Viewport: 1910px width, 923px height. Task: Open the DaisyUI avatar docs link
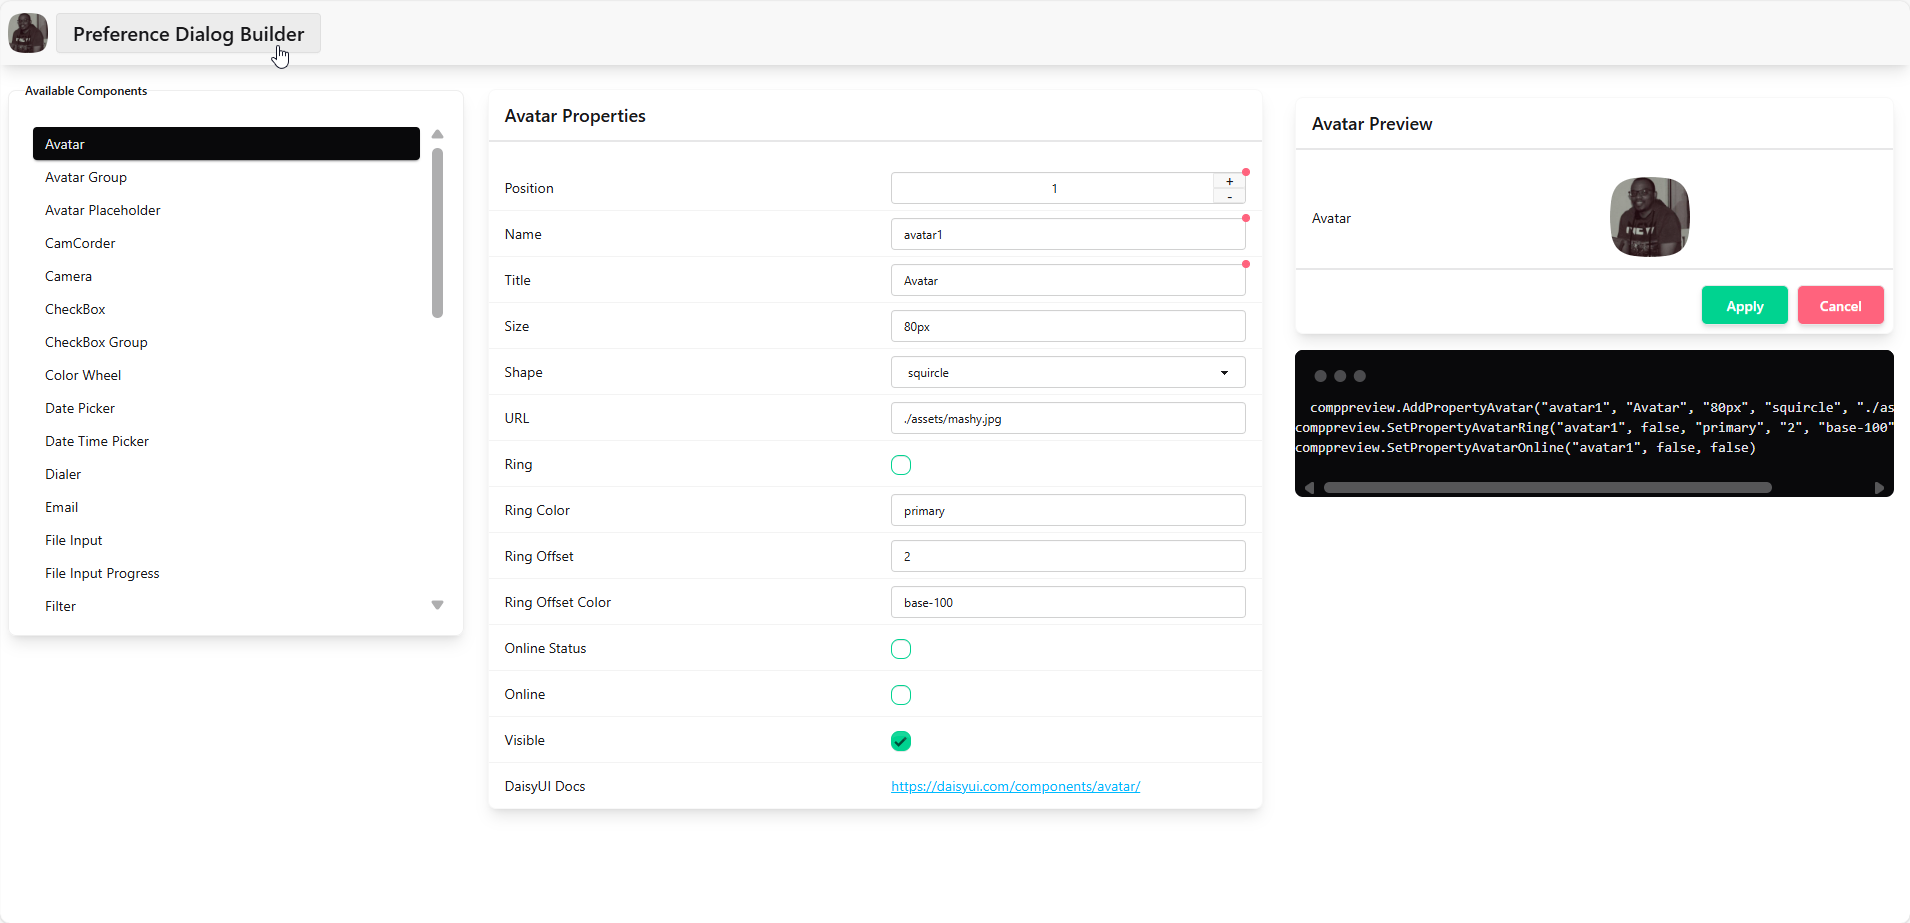1015,786
